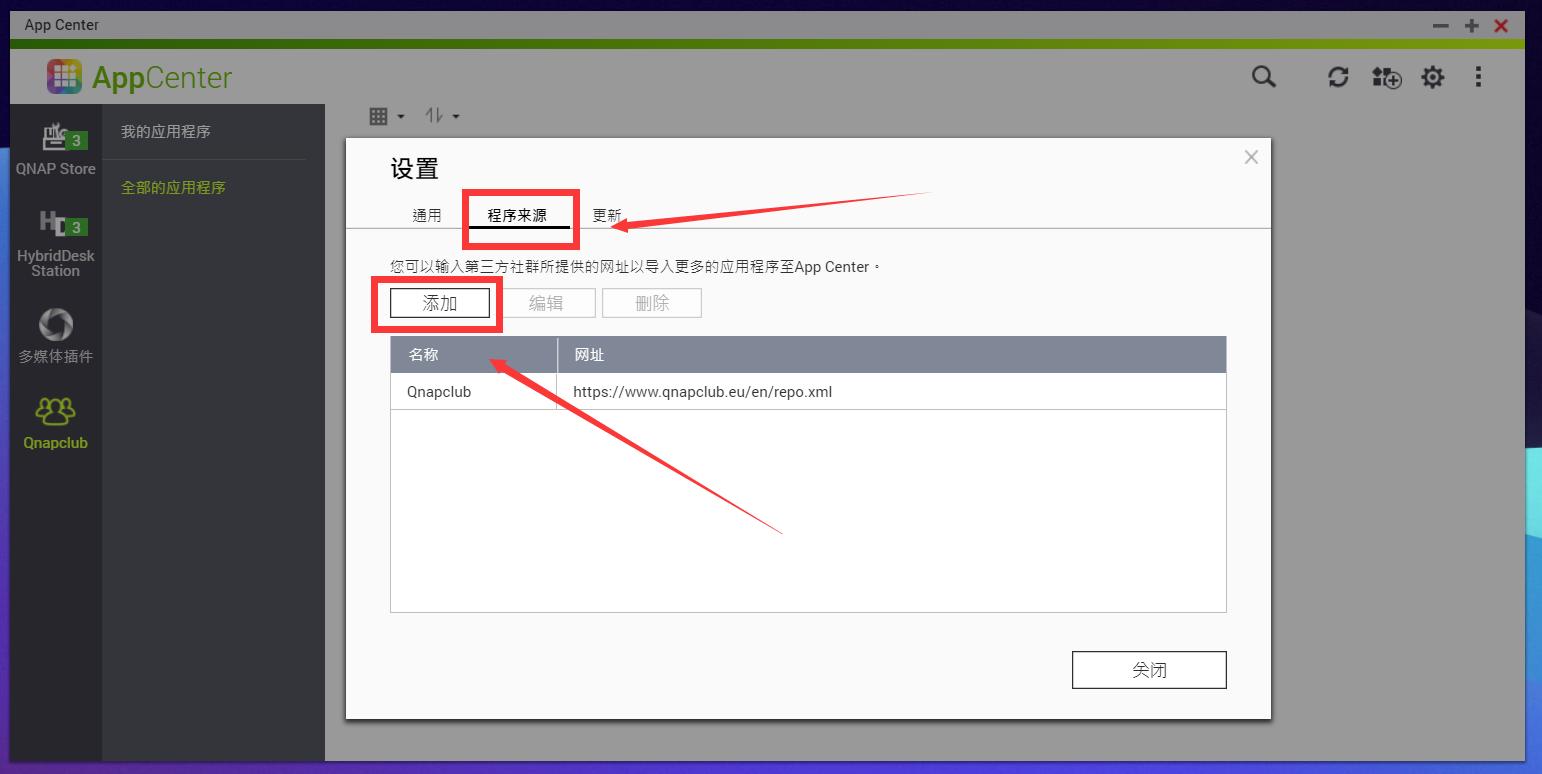Close the 设置 dialog with X

coord(1251,157)
